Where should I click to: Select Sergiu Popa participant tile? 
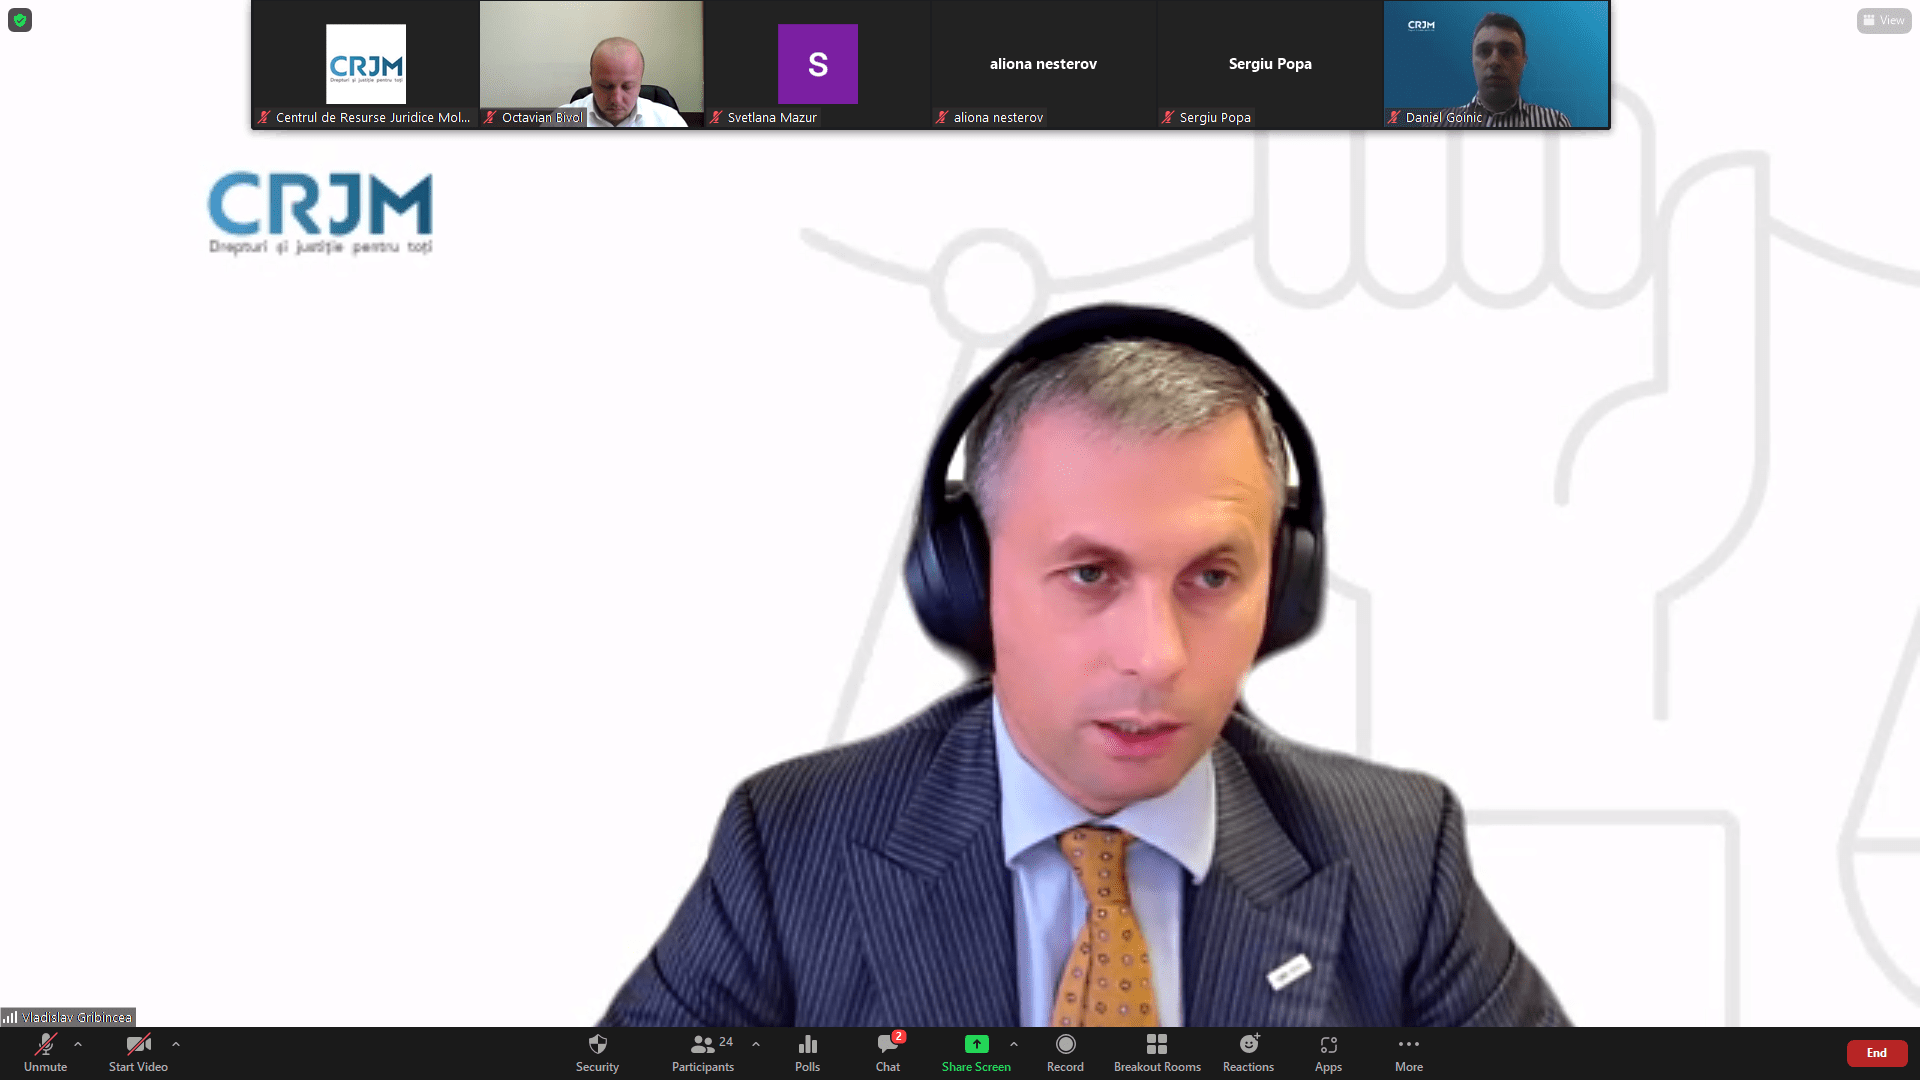coord(1269,64)
